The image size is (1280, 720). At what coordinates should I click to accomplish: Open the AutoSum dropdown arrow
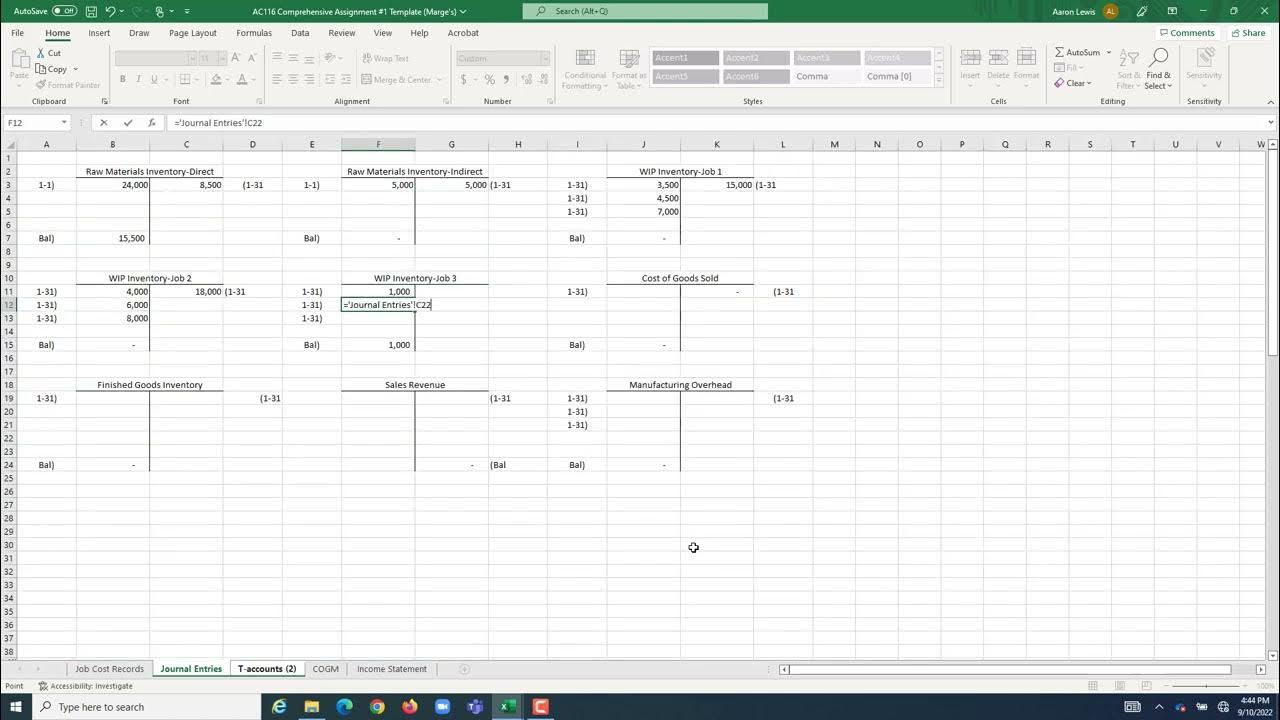(x=1108, y=52)
